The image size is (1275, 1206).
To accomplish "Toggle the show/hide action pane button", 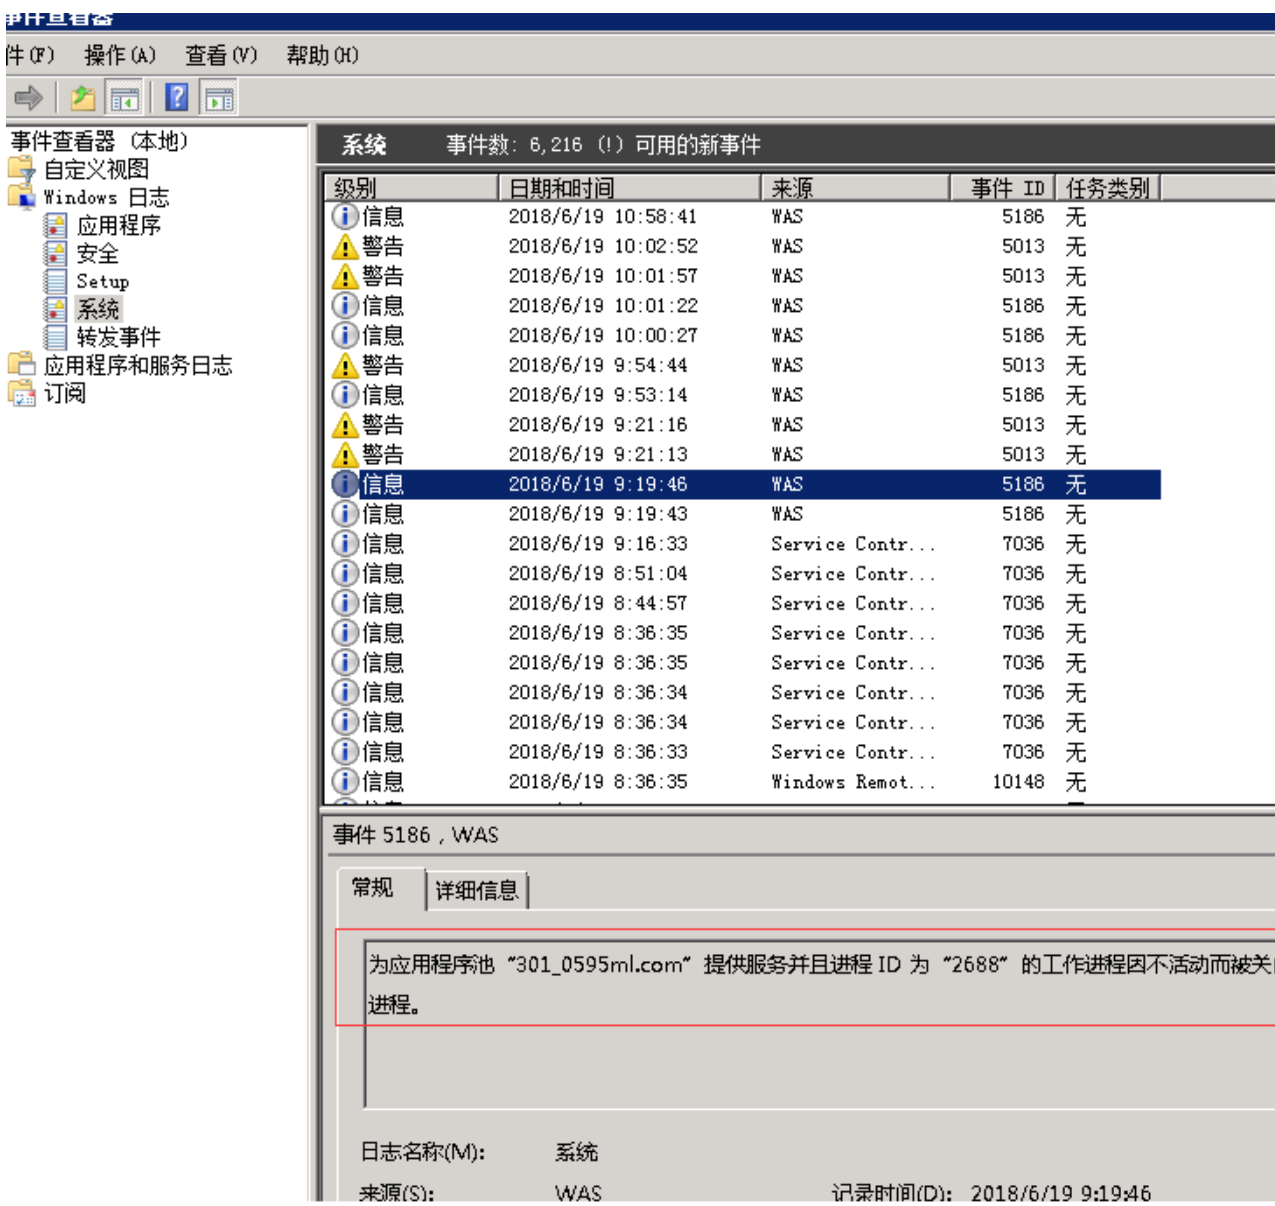I will pyautogui.click(x=219, y=98).
